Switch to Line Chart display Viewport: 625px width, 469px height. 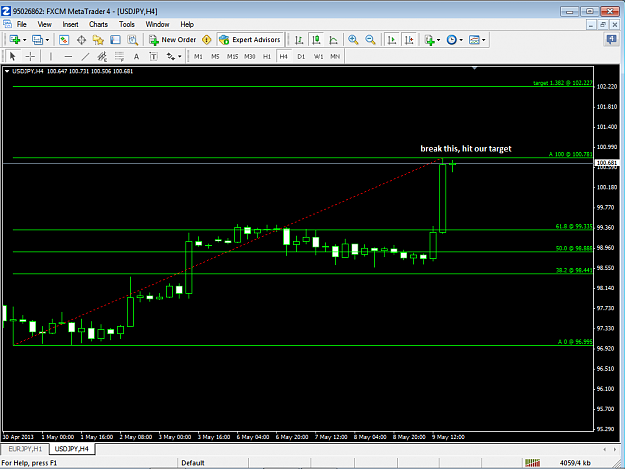[333, 40]
